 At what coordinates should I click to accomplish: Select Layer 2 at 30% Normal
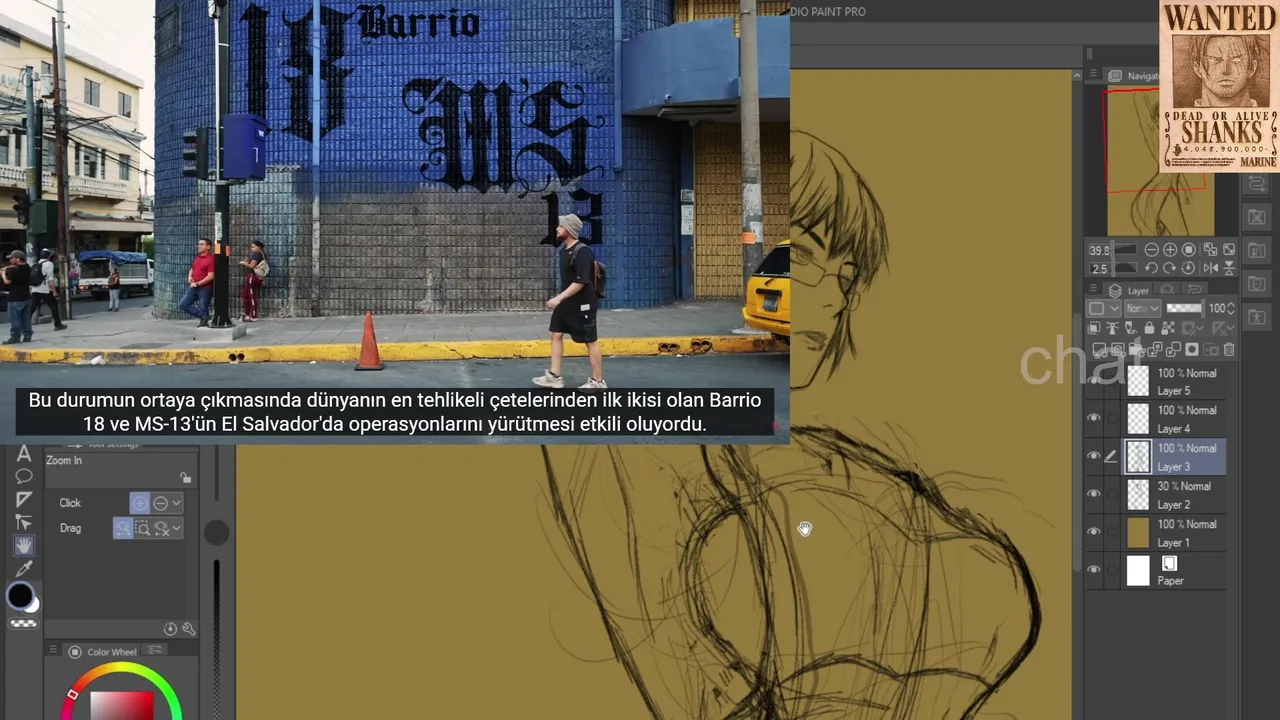pos(1175,495)
